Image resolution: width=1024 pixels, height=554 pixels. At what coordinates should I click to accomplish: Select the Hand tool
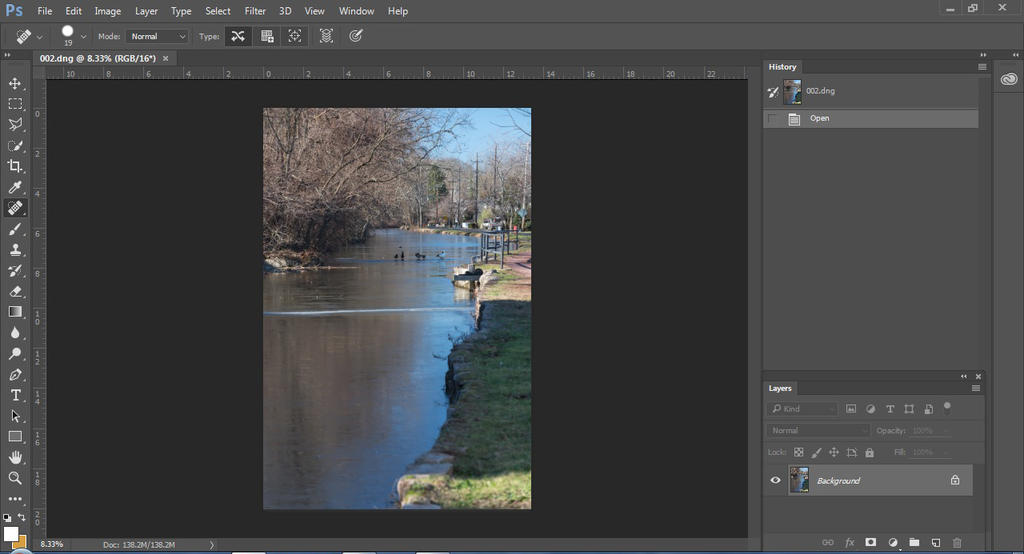pos(15,457)
